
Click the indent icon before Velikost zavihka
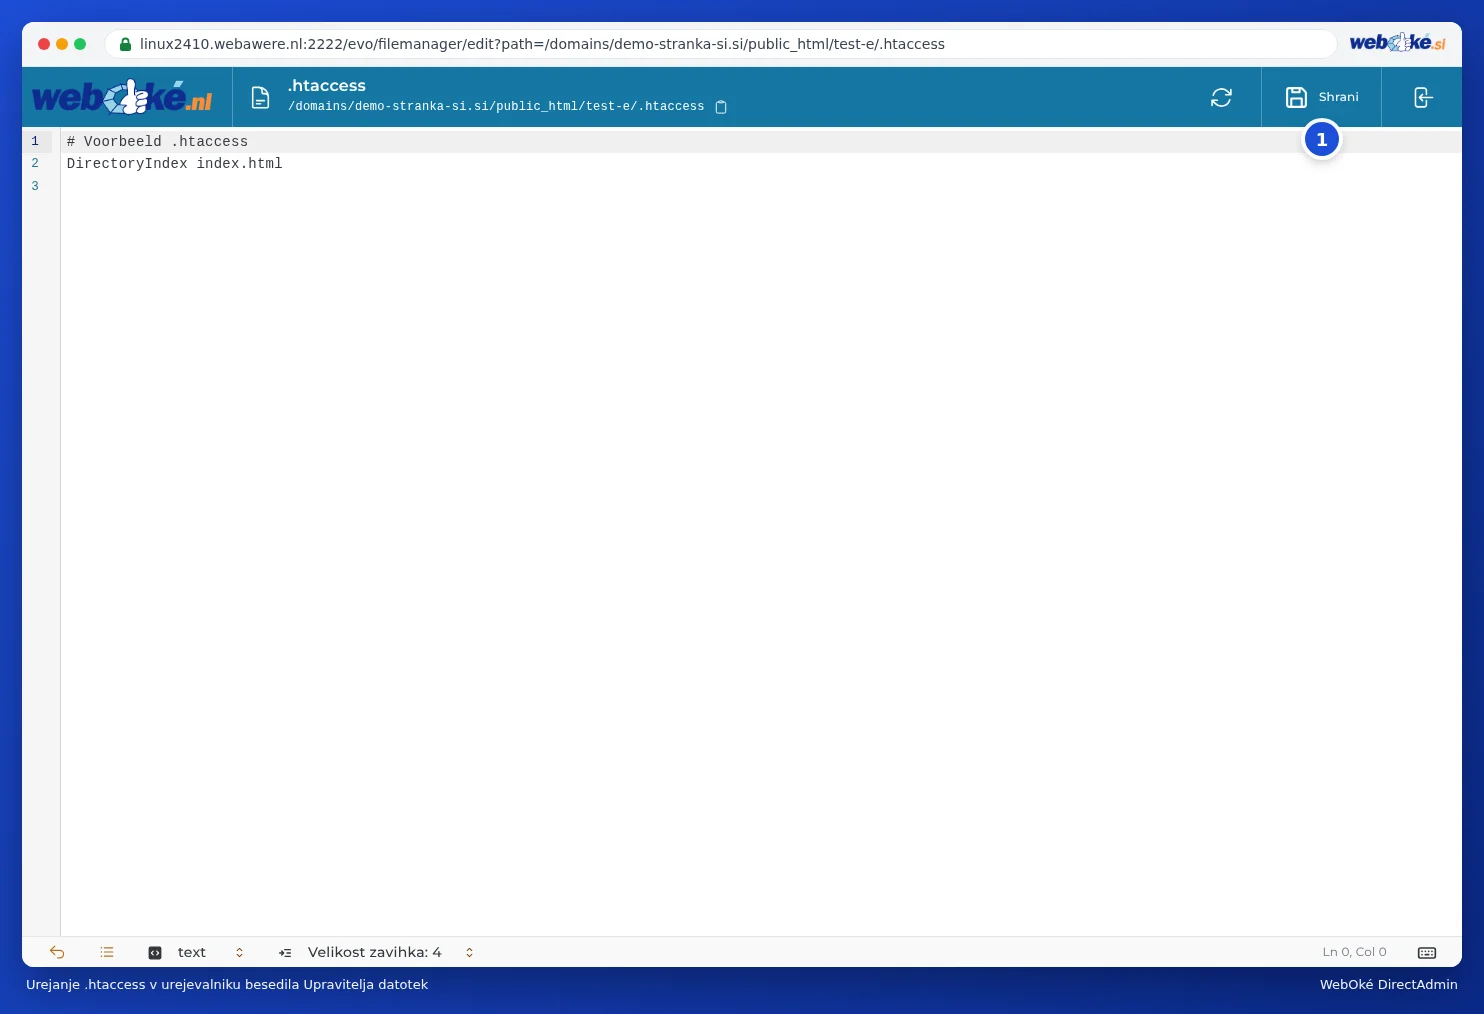pyautogui.click(x=285, y=952)
